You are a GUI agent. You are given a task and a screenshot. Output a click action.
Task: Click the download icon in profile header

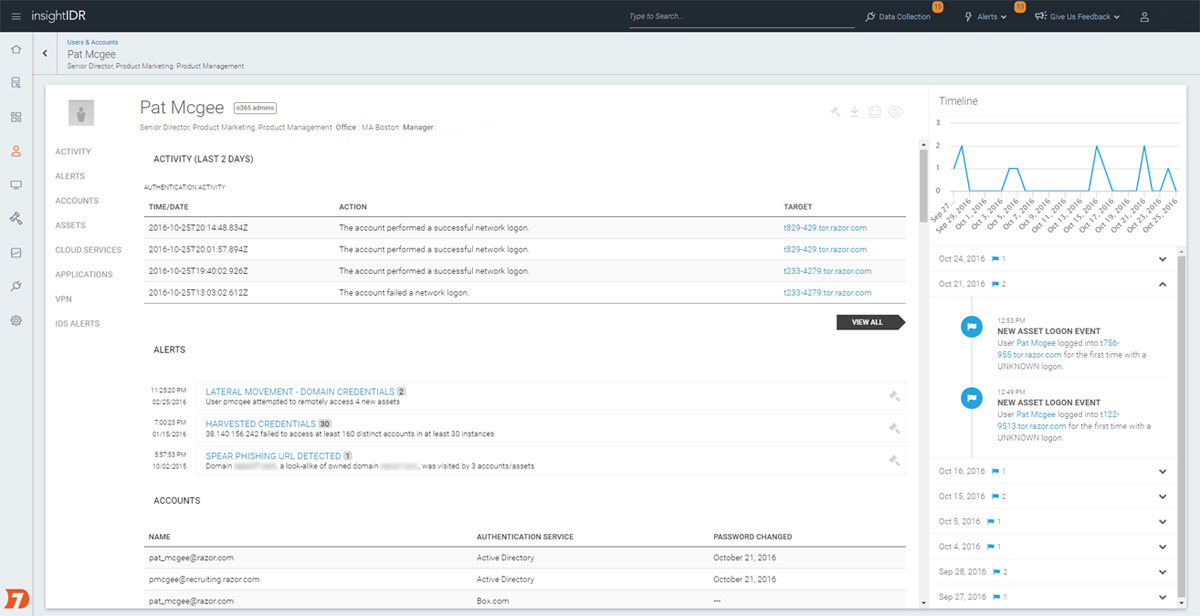(855, 112)
